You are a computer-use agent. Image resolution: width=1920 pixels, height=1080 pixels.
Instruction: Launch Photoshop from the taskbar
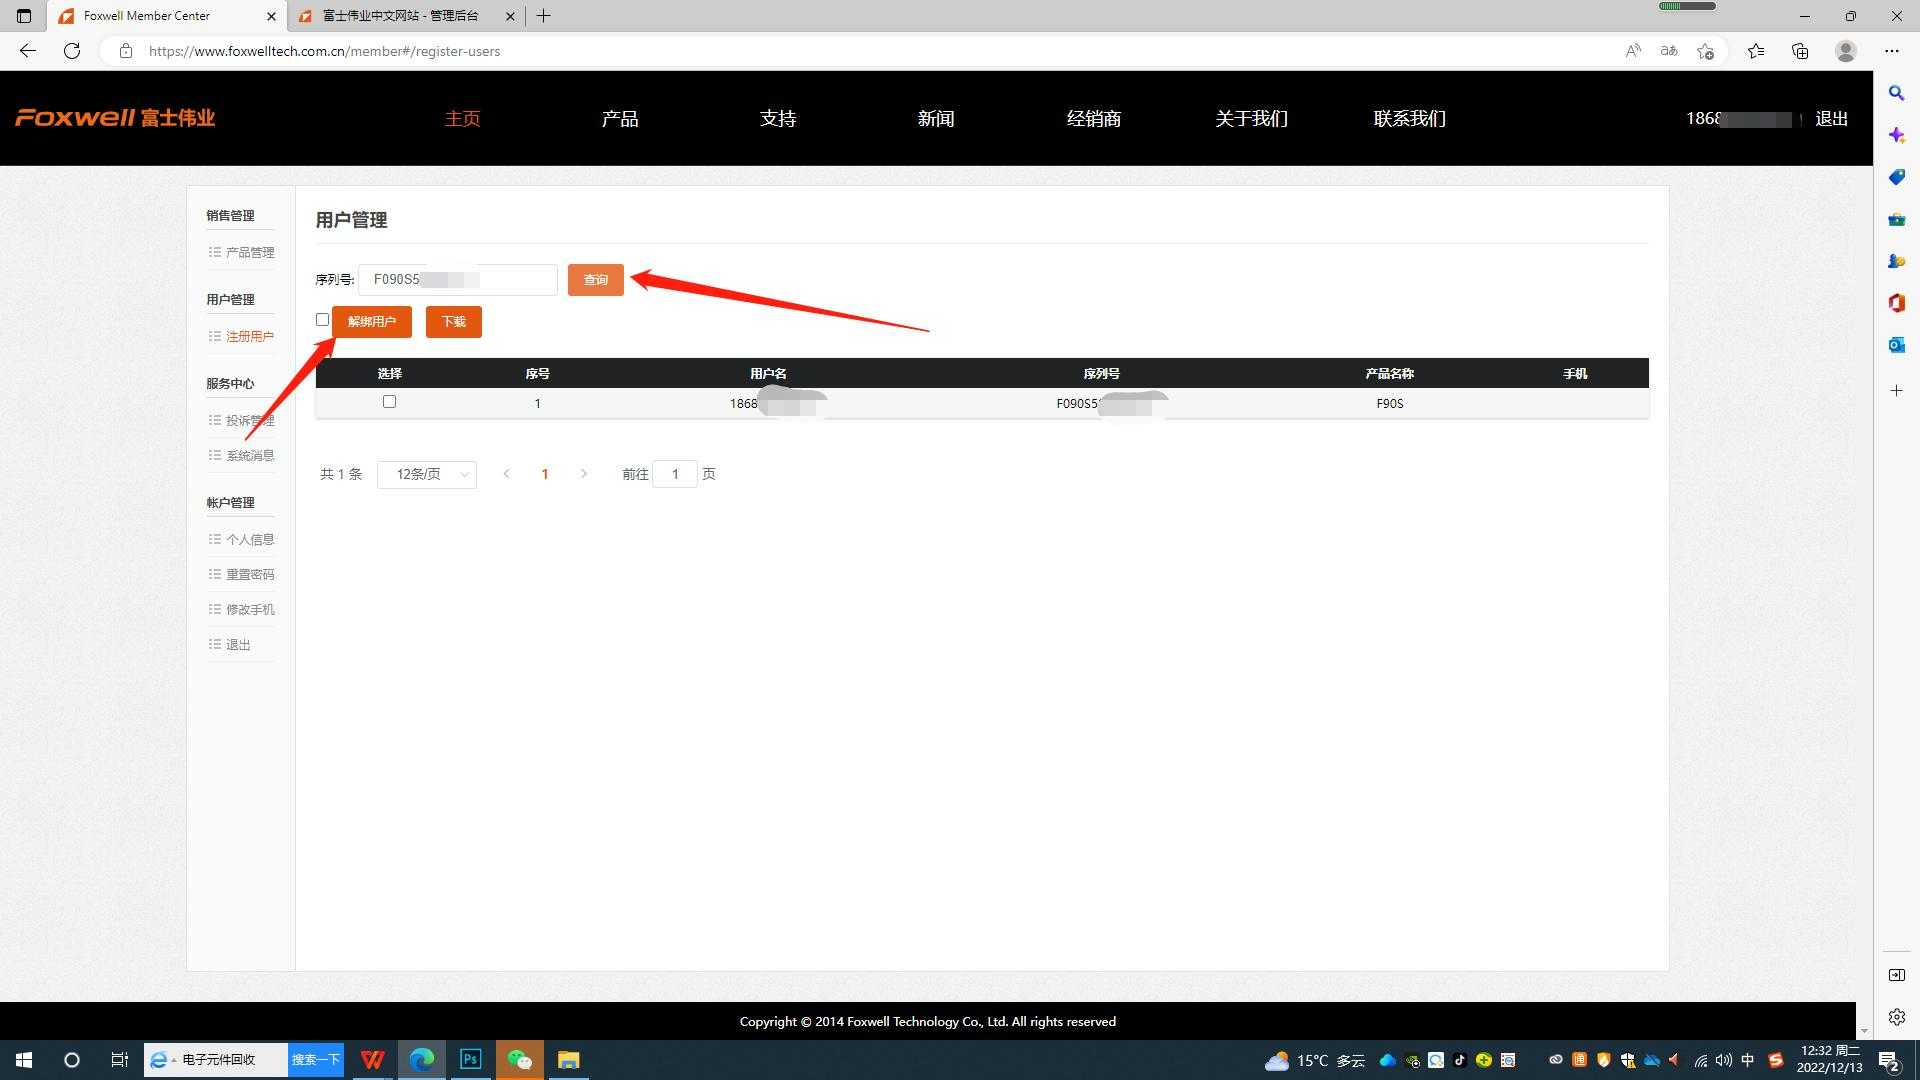pyautogui.click(x=470, y=1060)
